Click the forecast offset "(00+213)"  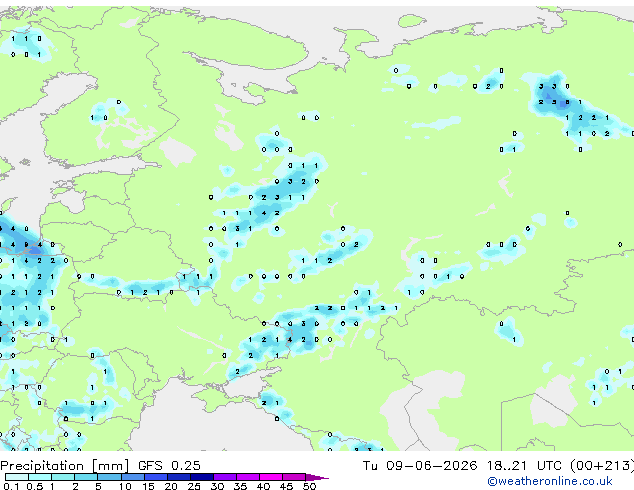602,466
